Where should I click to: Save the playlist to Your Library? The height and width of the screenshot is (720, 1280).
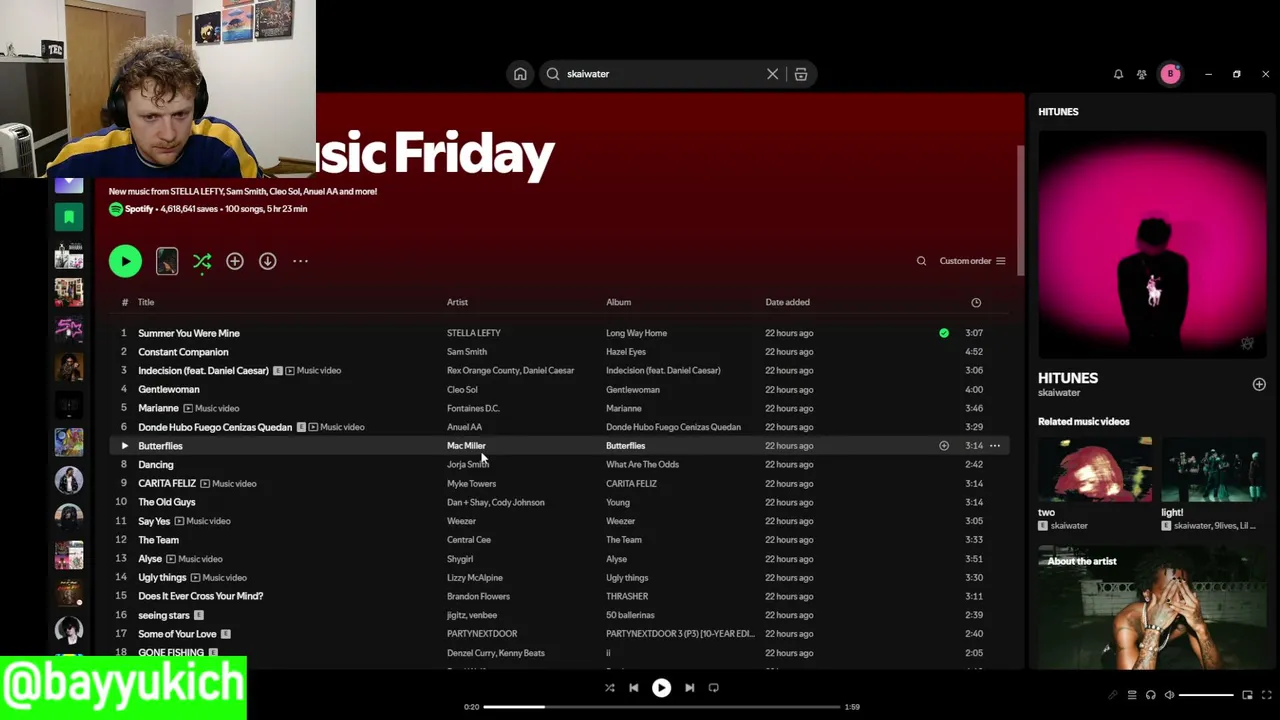click(x=235, y=261)
